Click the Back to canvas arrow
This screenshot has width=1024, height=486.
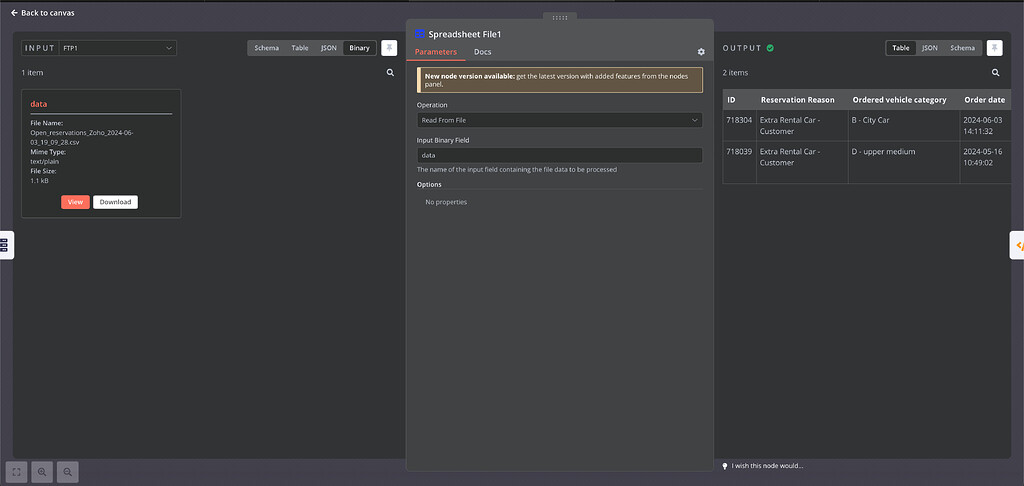click(14, 13)
